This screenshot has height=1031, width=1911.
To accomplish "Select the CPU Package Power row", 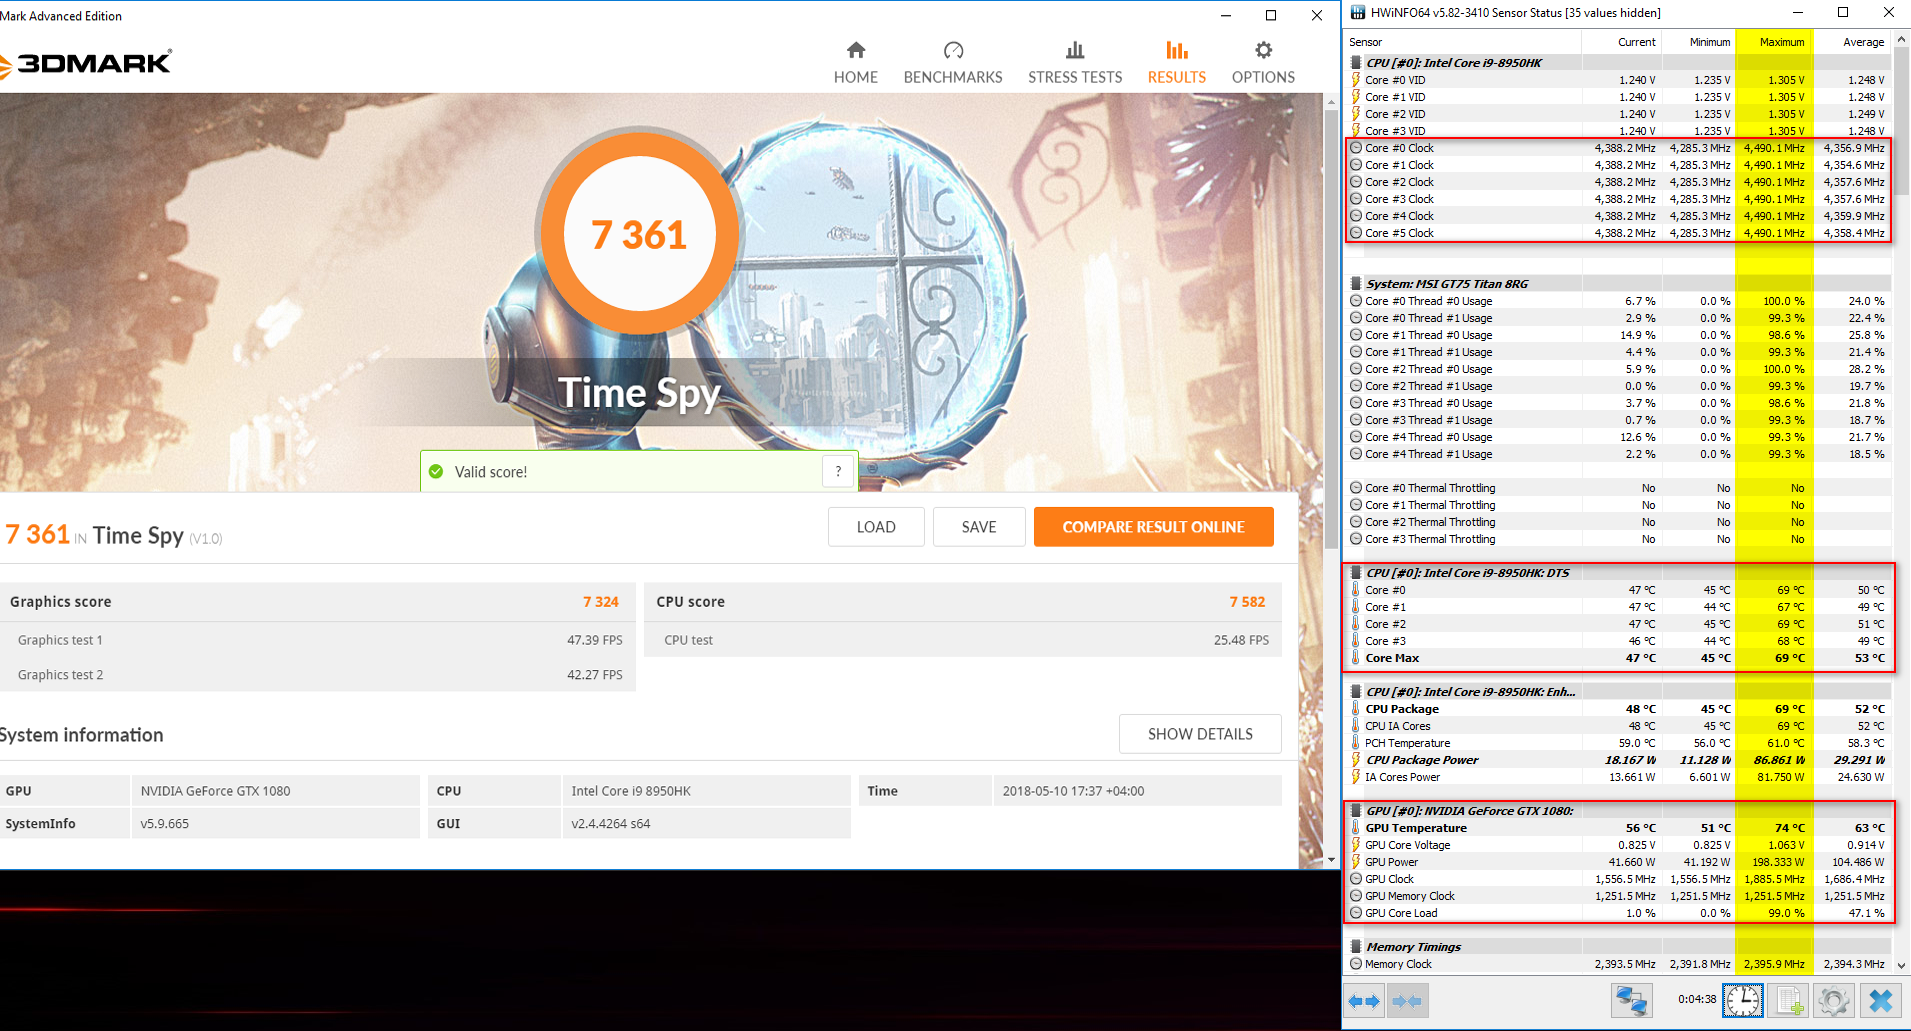I will [x=1618, y=760].
